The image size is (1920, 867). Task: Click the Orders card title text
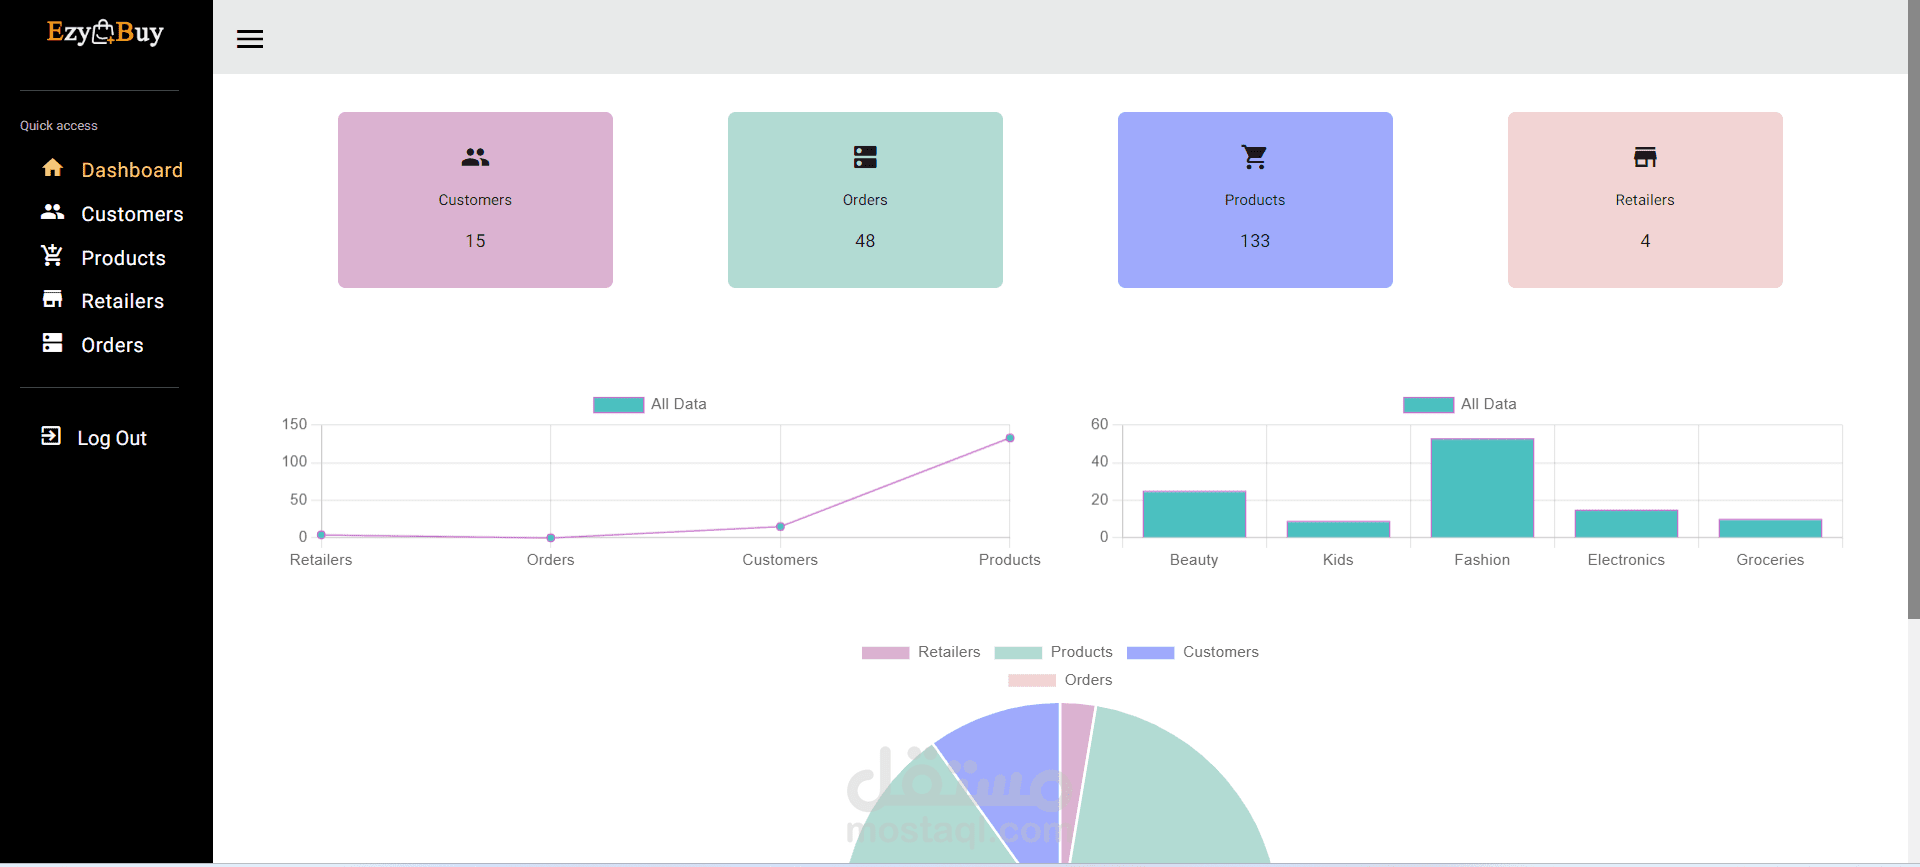(865, 200)
